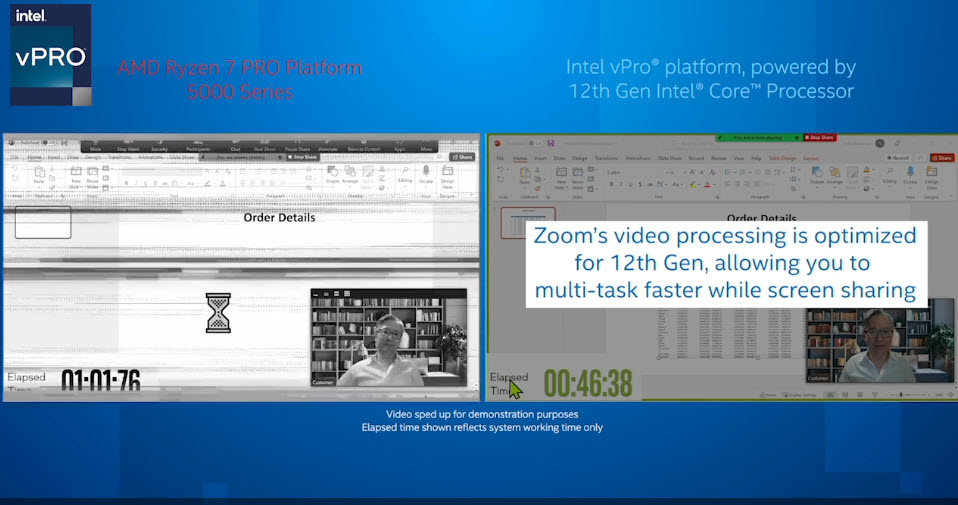Increase list indent in right PowerPoint ribbon

(x=768, y=172)
